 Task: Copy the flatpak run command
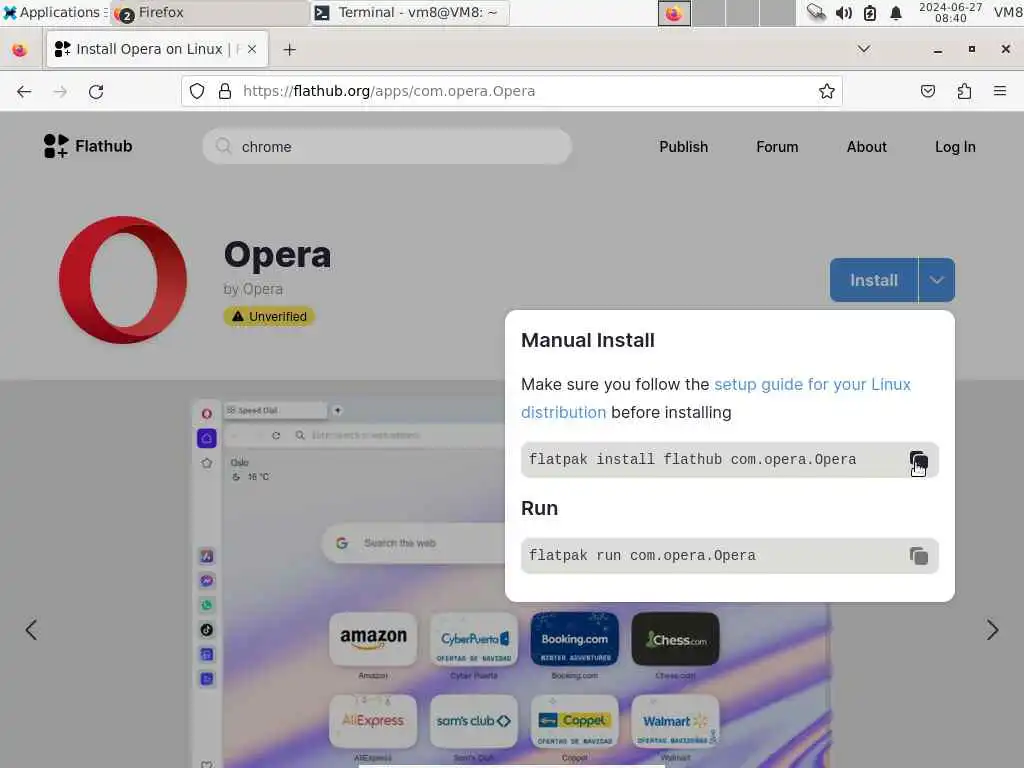point(918,556)
